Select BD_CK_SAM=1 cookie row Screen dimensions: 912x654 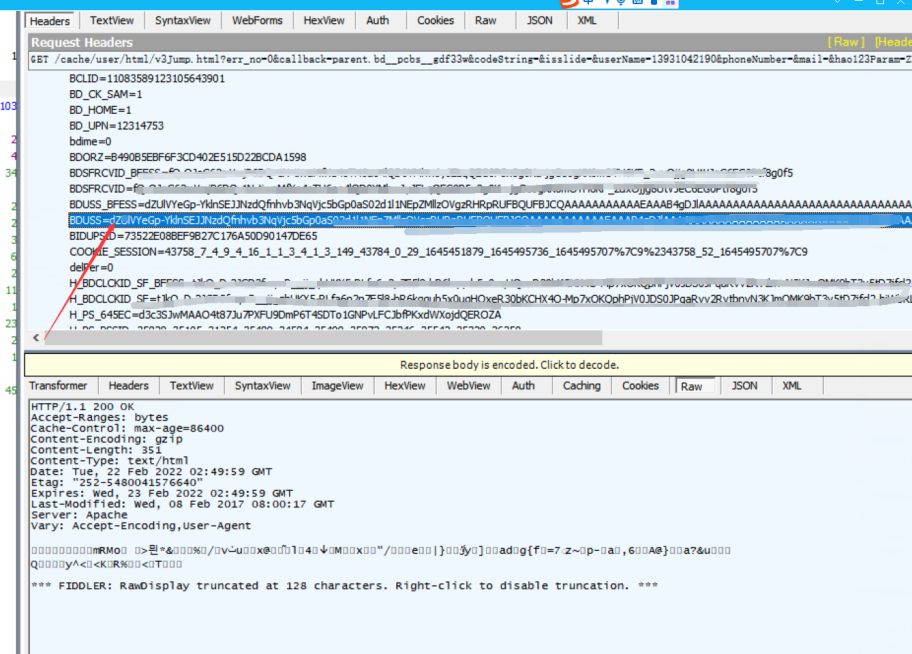coord(106,94)
